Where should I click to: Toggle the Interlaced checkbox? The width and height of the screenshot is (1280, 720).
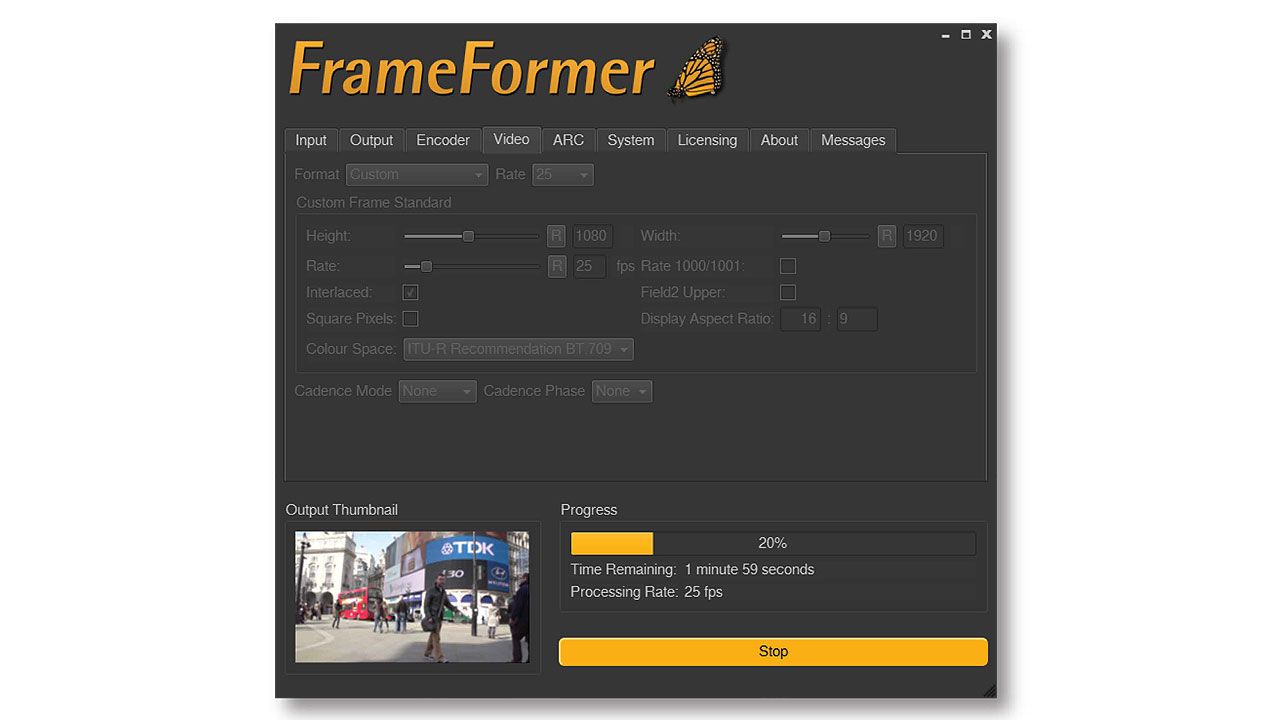pyautogui.click(x=410, y=292)
